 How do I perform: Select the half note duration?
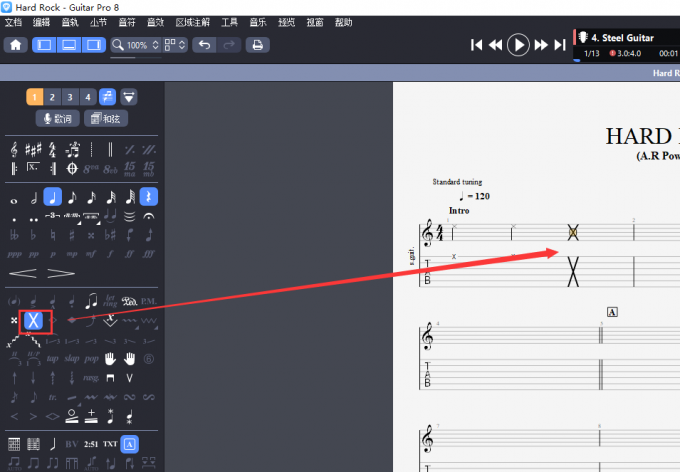click(33, 197)
